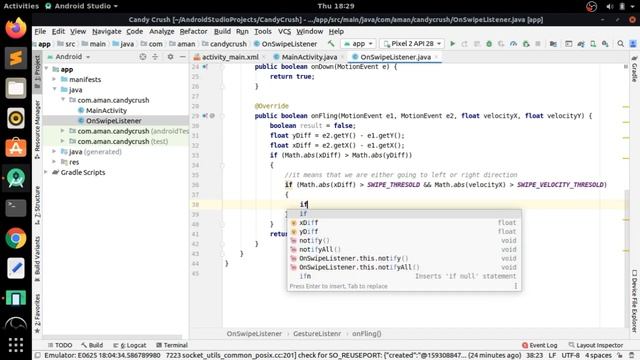The width and height of the screenshot is (640, 360).
Task: Click the Make Project hammer icon
Action: [331, 43]
